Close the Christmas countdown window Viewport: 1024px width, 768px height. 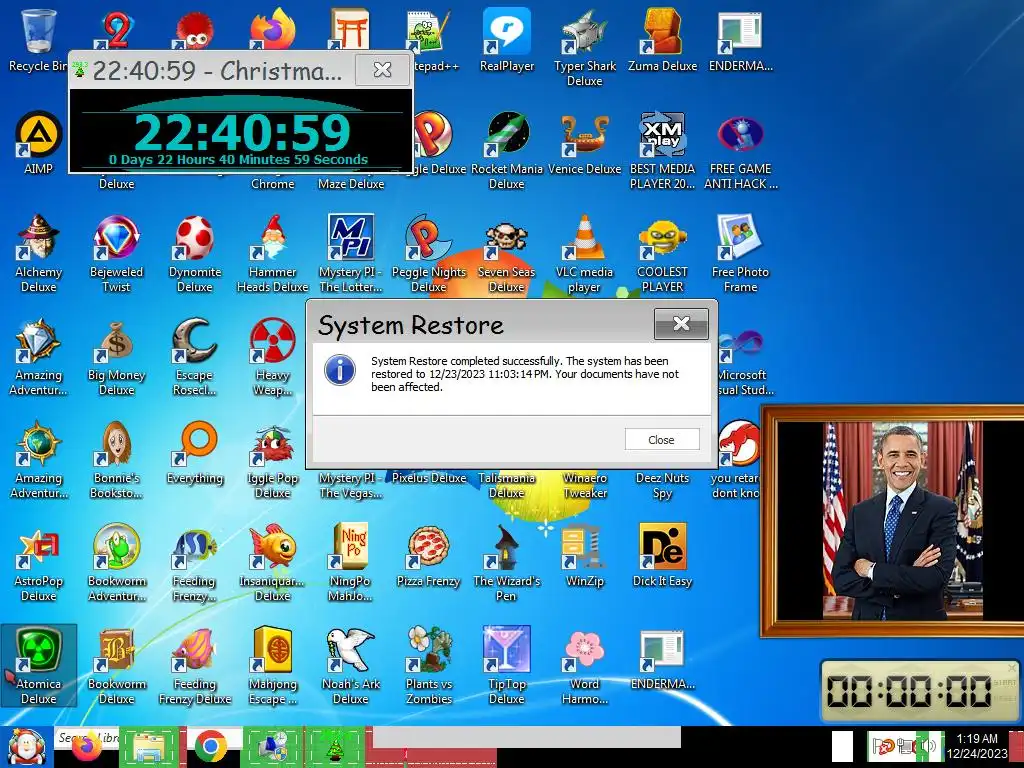[x=383, y=69]
